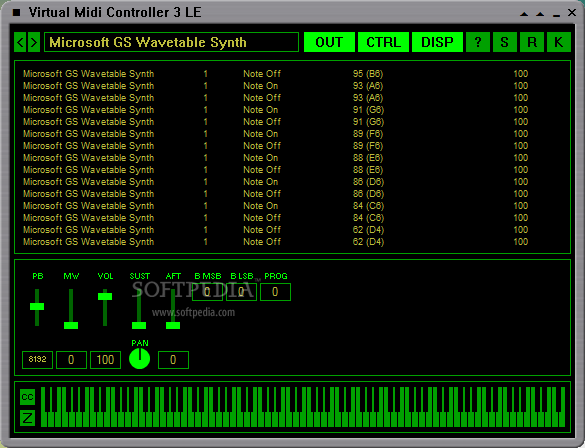The image size is (585, 448).
Task: Select the Note Off row for 88 (E6)
Action: (x=275, y=170)
